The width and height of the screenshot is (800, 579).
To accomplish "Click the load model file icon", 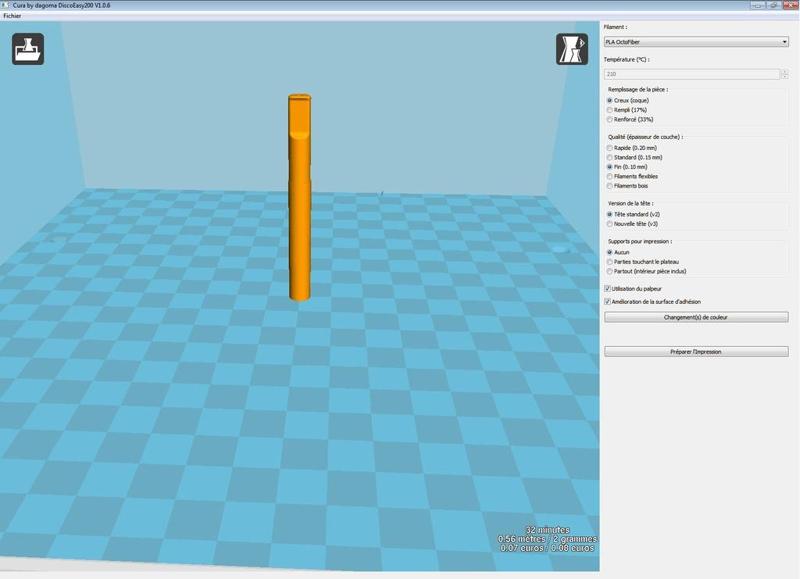I will [x=28, y=49].
